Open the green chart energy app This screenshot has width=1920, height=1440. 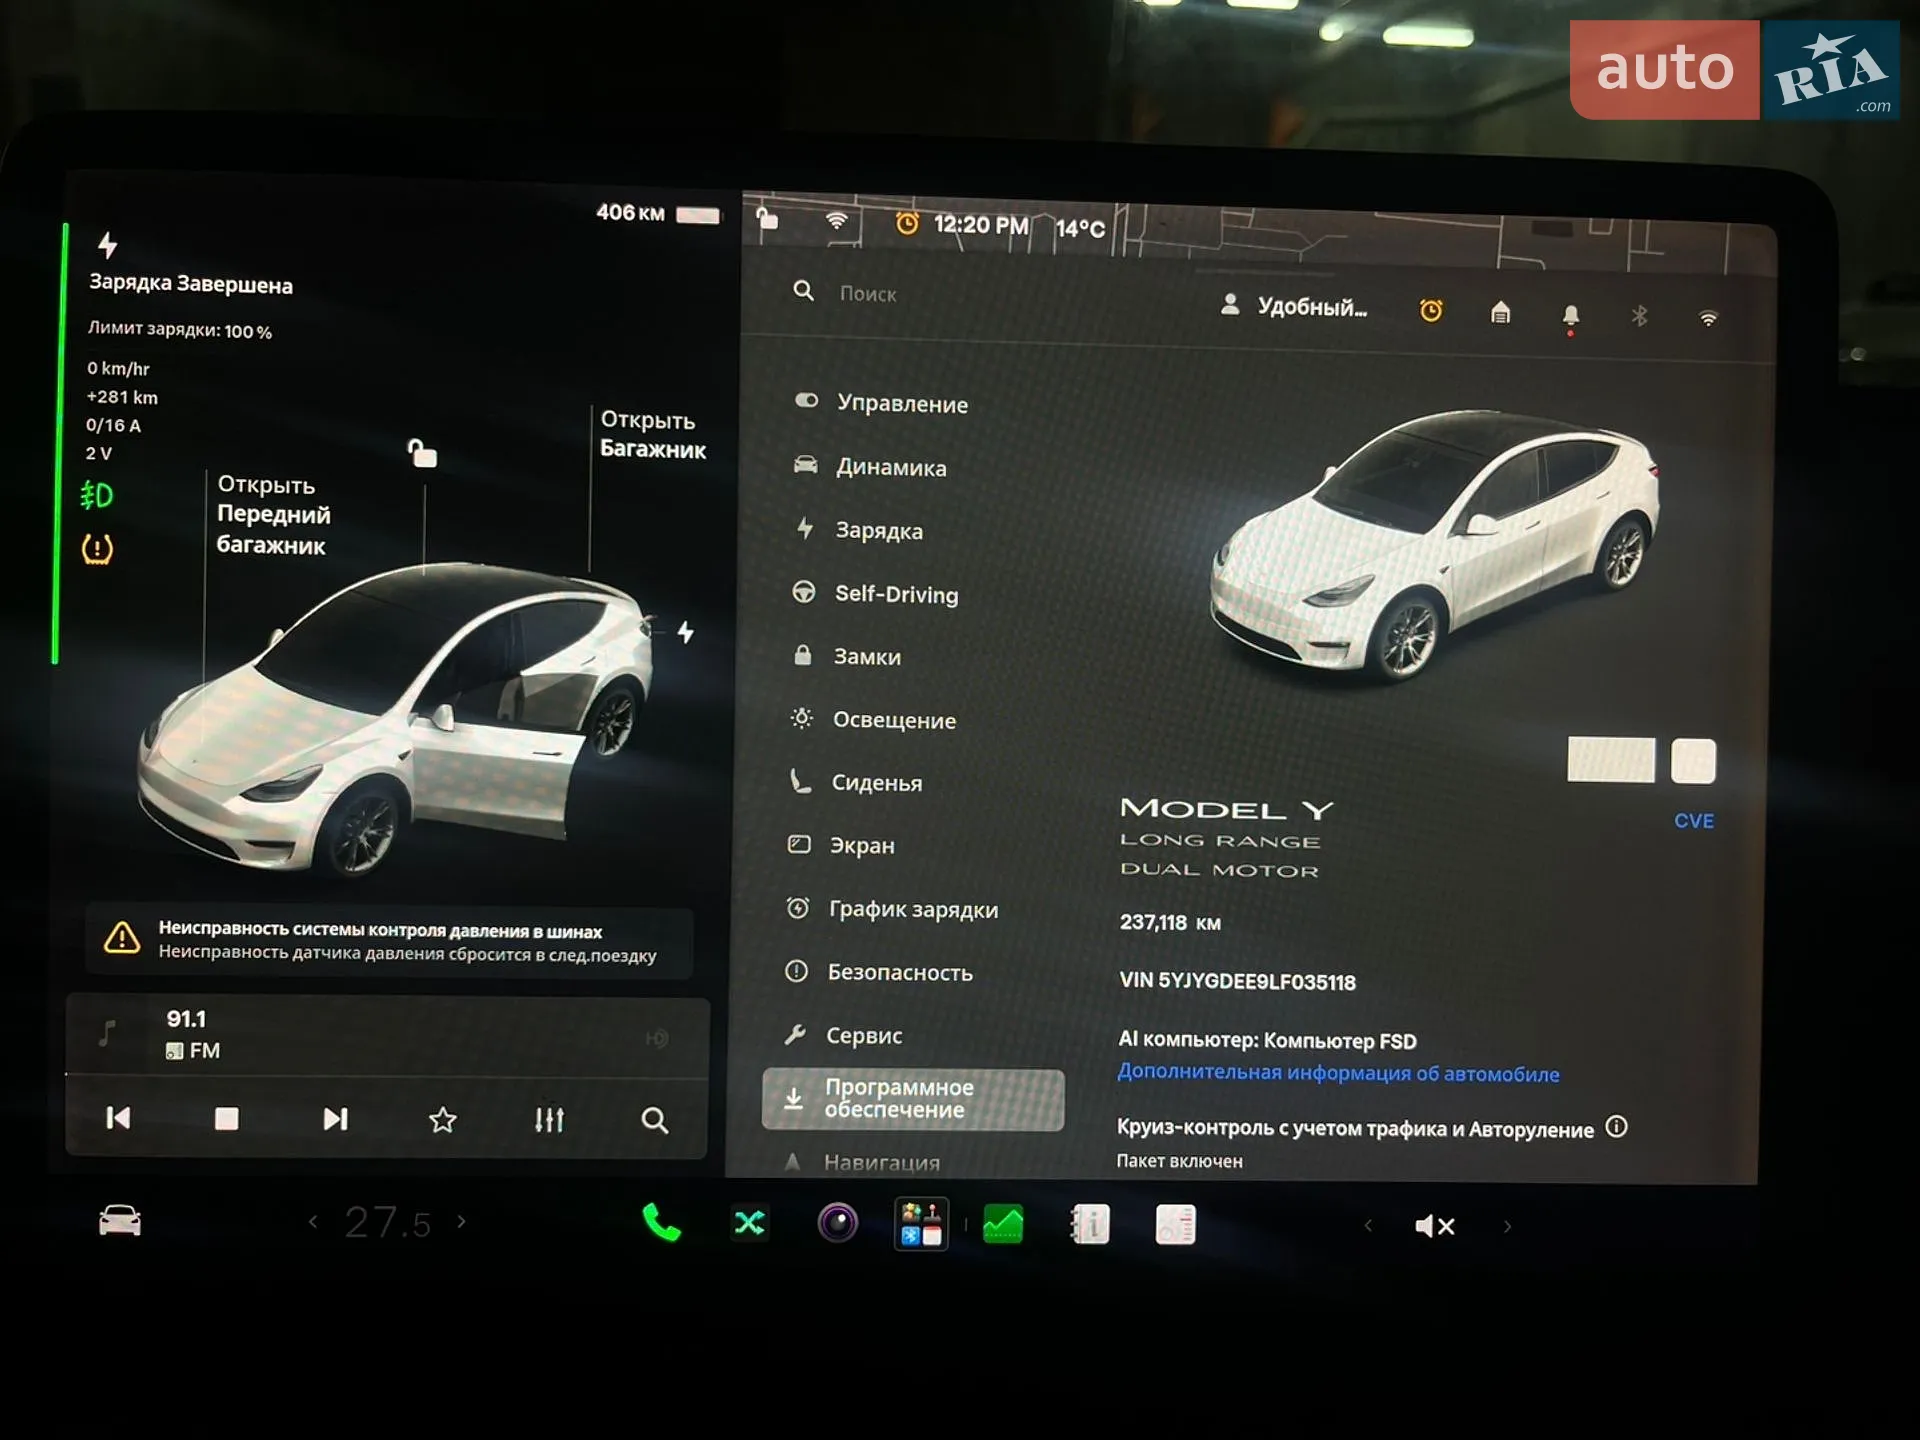[1003, 1224]
